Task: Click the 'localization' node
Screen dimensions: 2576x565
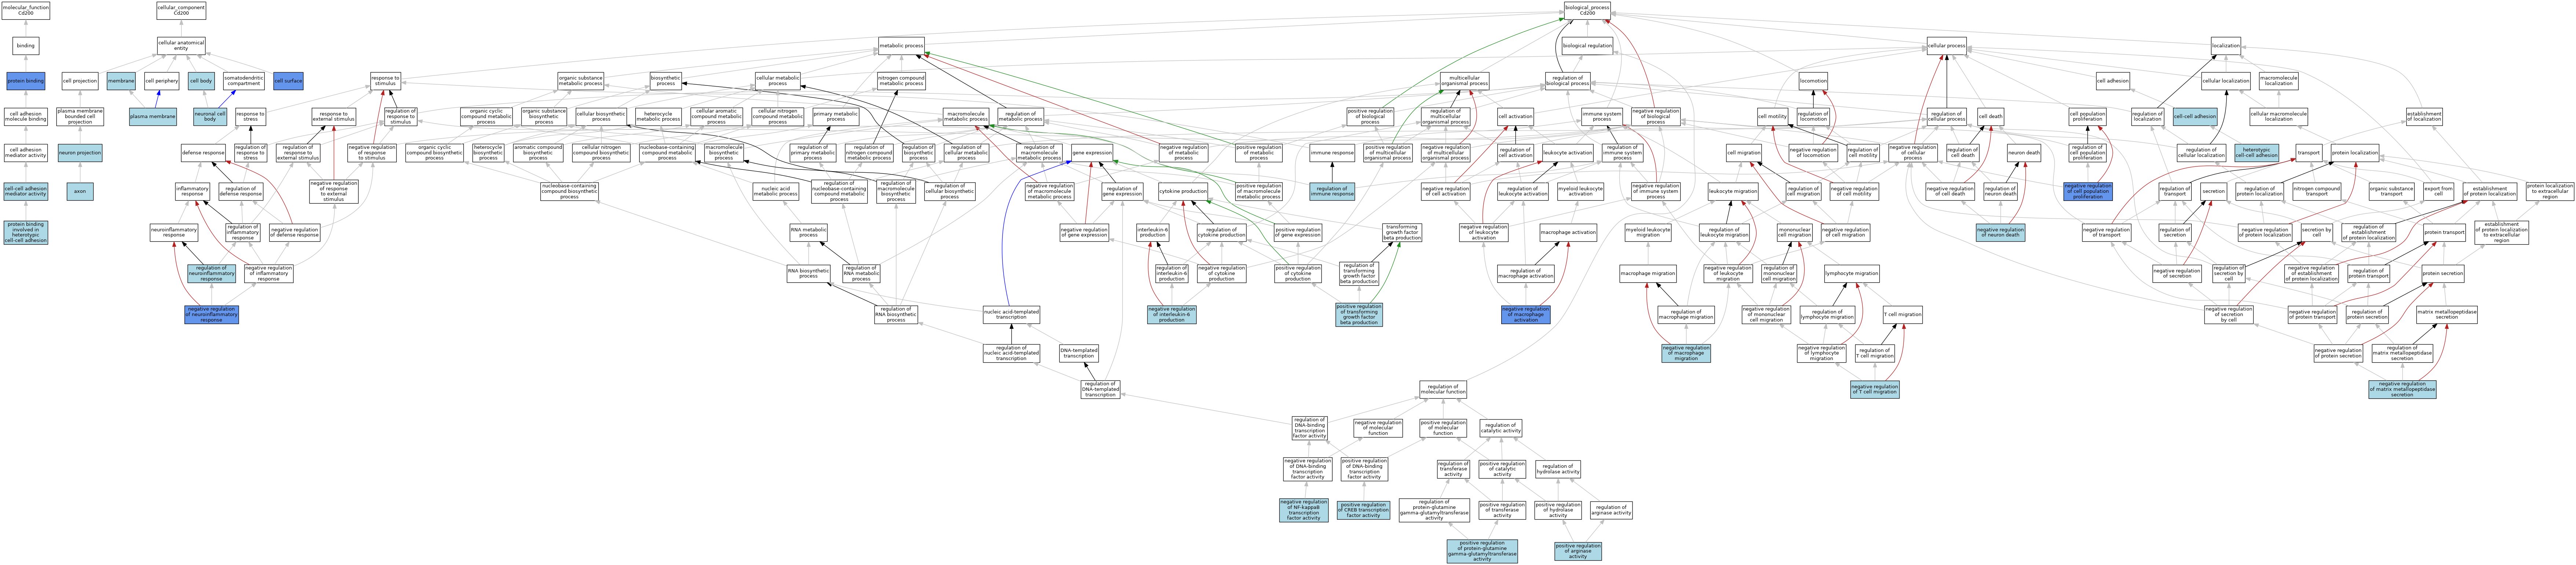Action: pos(2226,46)
